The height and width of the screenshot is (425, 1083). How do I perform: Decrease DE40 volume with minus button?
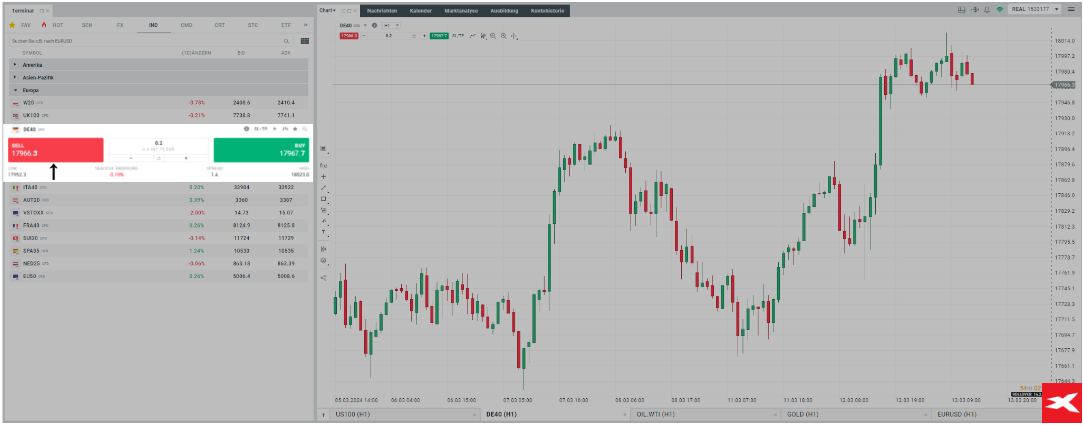click(x=131, y=158)
